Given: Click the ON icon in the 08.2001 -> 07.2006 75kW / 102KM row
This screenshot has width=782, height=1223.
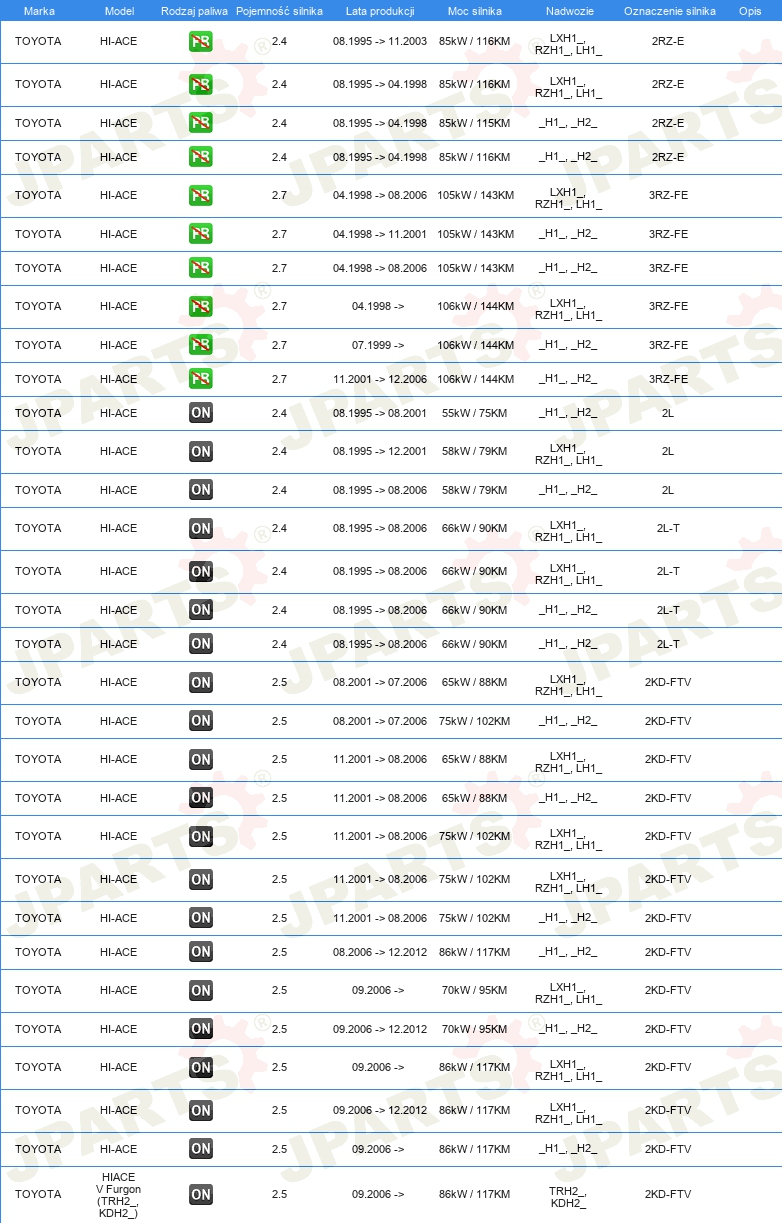Looking at the screenshot, I should click(200, 721).
